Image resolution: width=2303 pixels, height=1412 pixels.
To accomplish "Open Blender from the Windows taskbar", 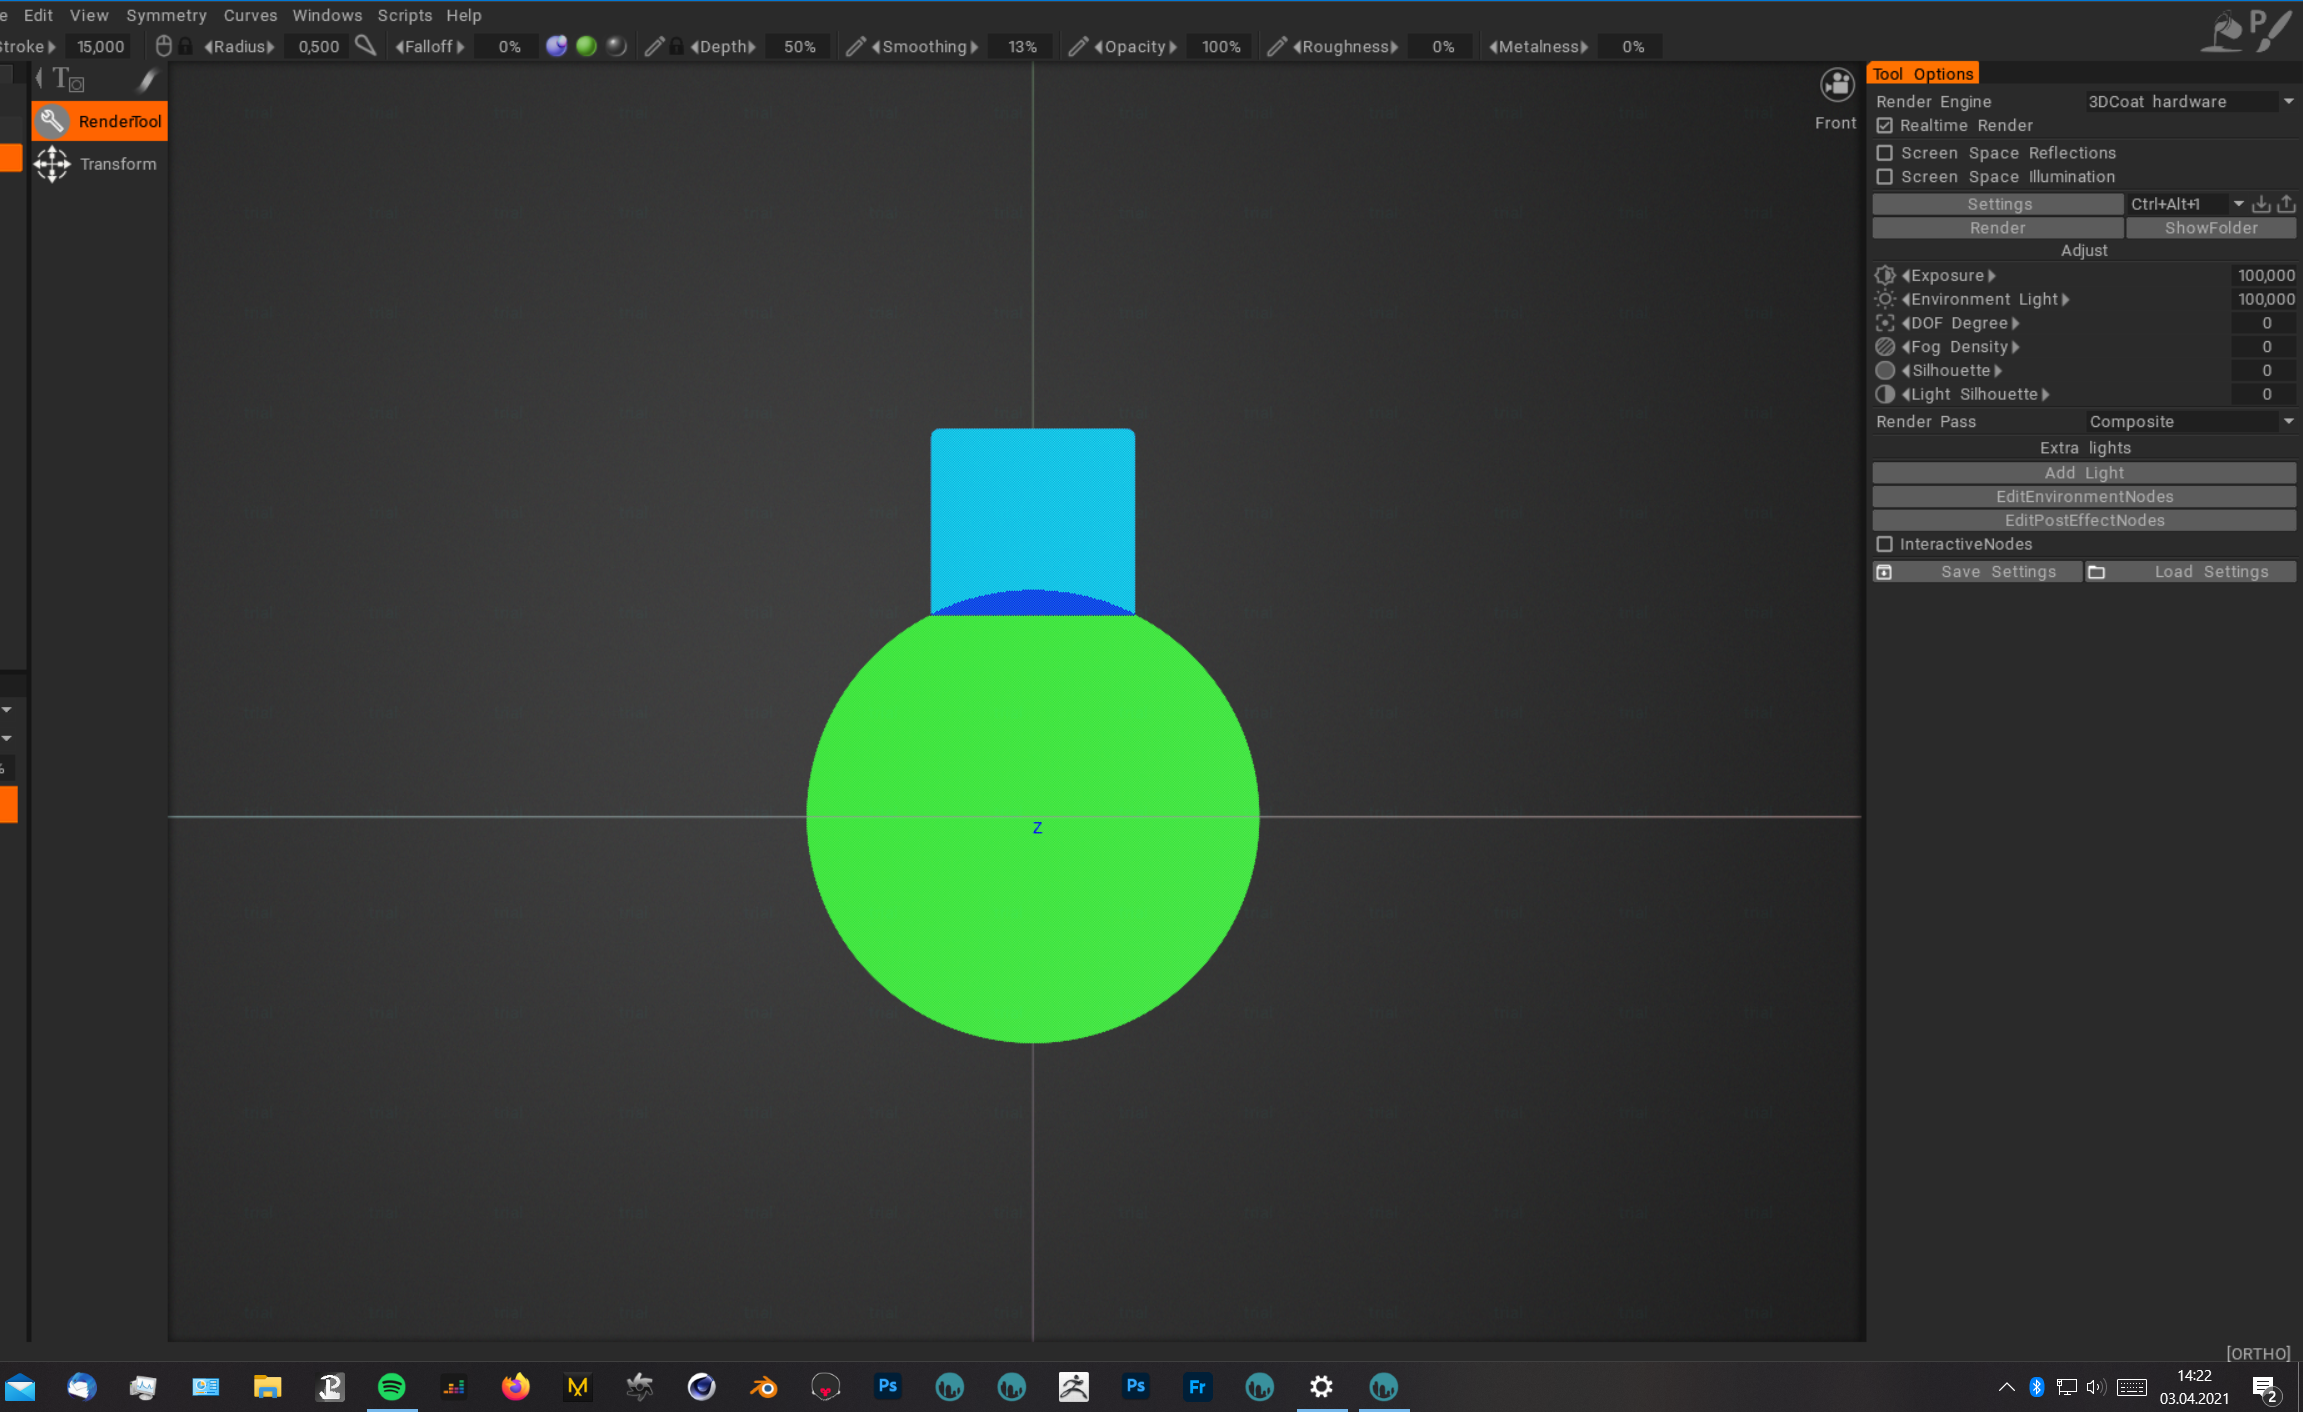I will click(764, 1387).
